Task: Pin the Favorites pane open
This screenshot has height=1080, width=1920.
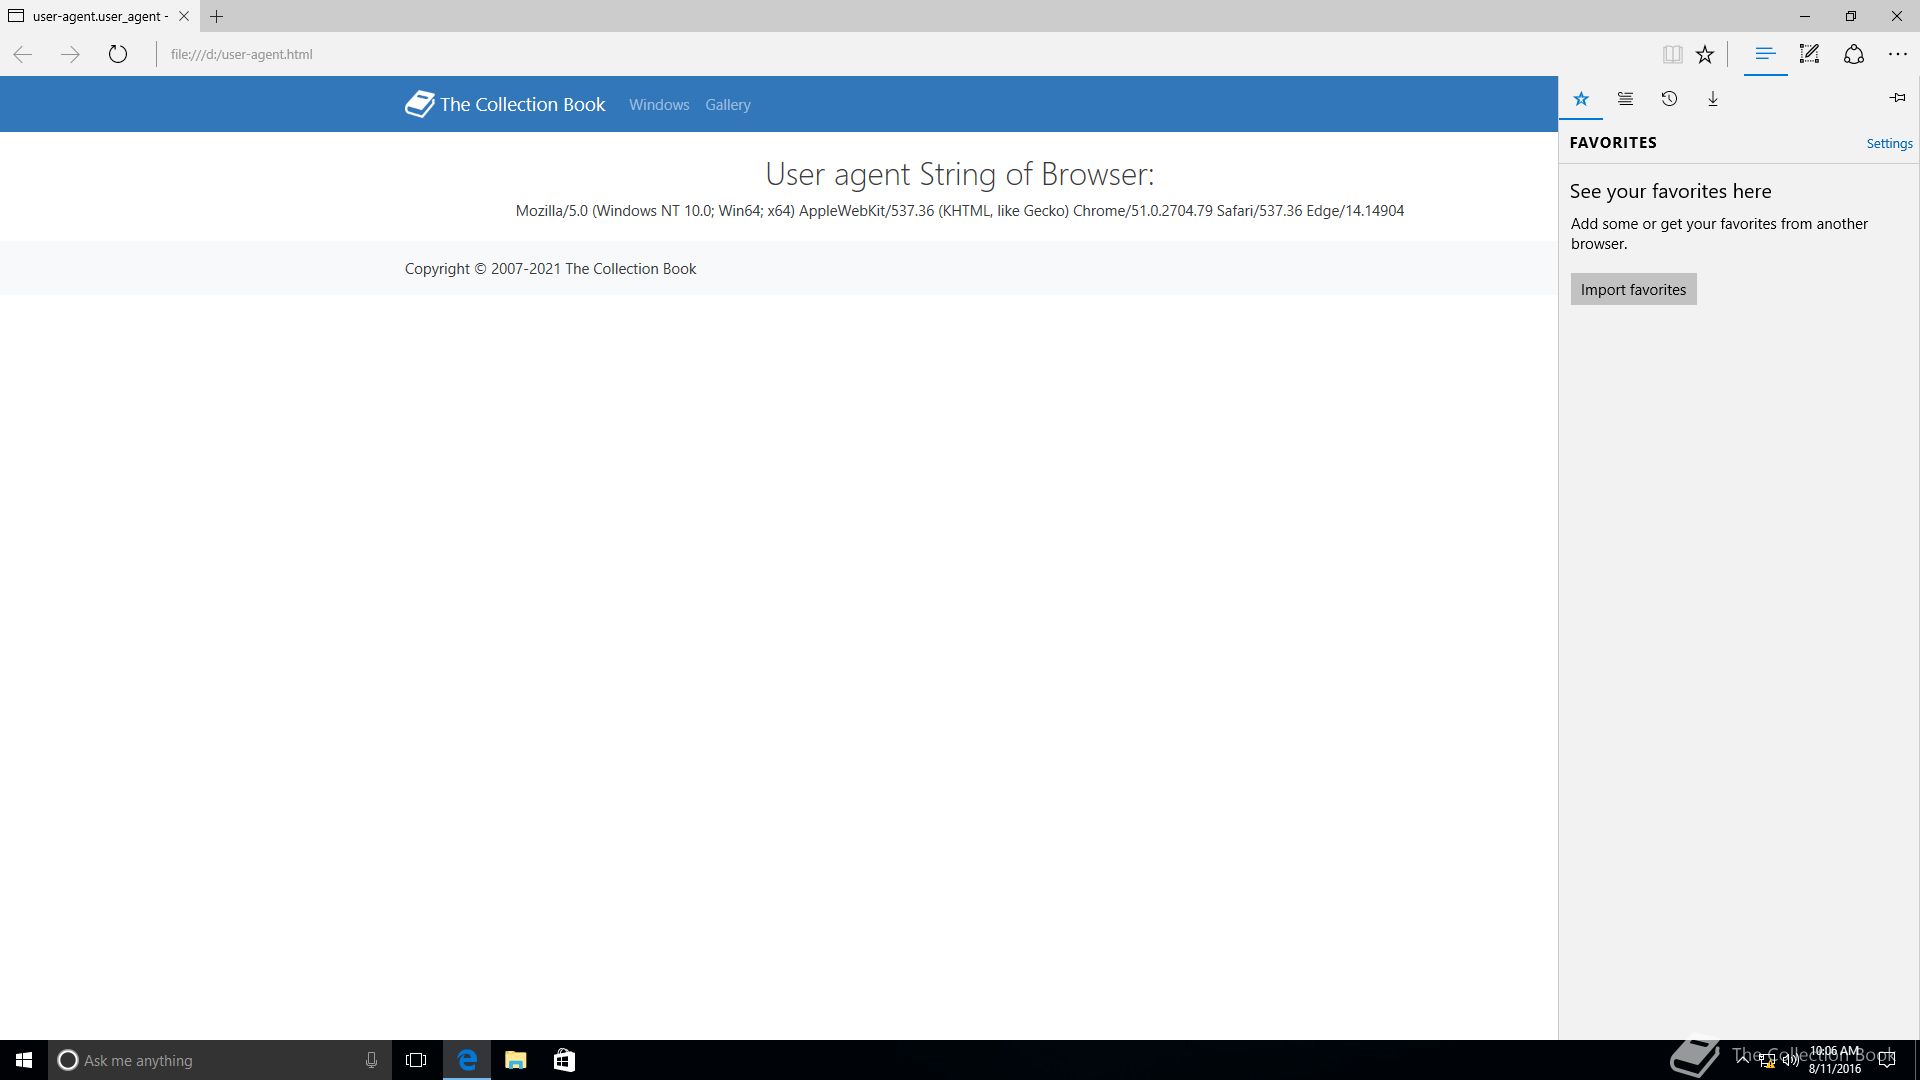Action: (x=1897, y=98)
